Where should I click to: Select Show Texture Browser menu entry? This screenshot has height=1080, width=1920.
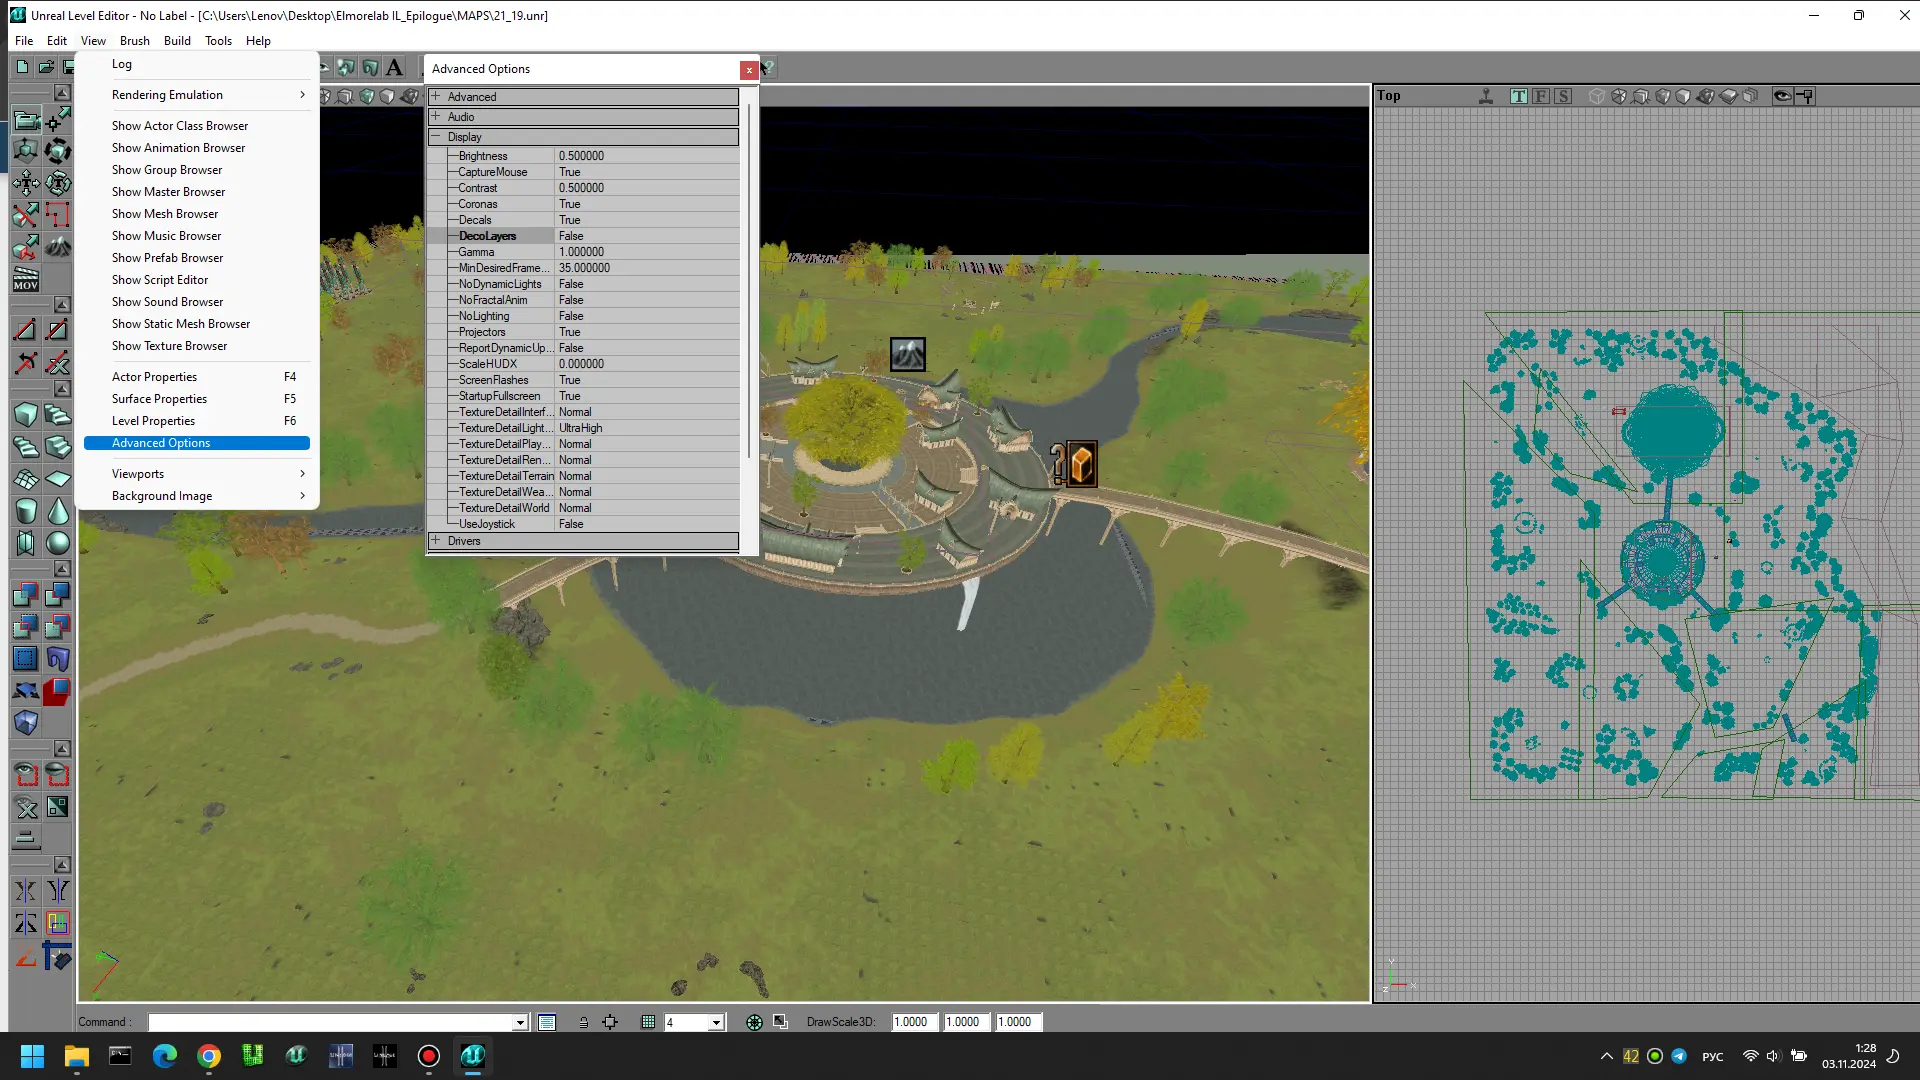169,346
